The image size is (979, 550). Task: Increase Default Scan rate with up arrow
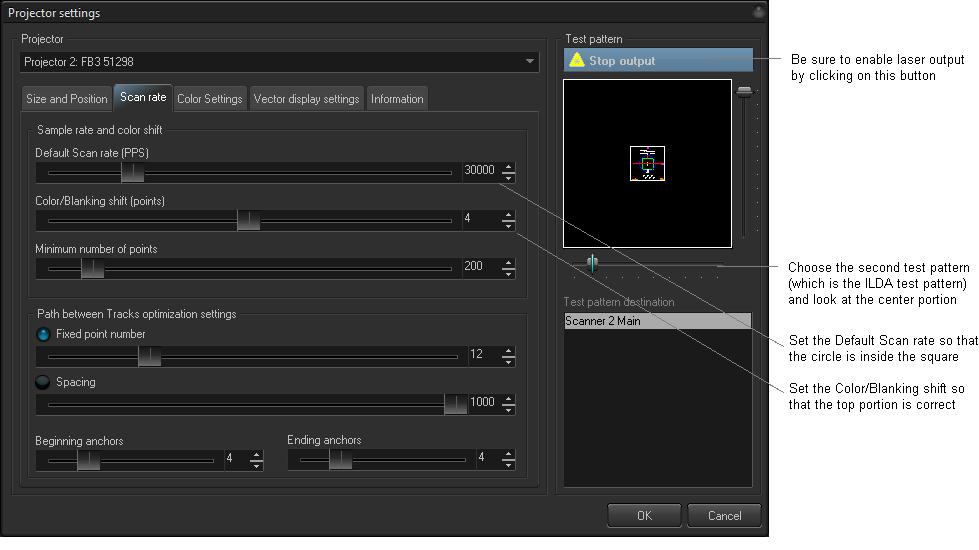click(509, 166)
